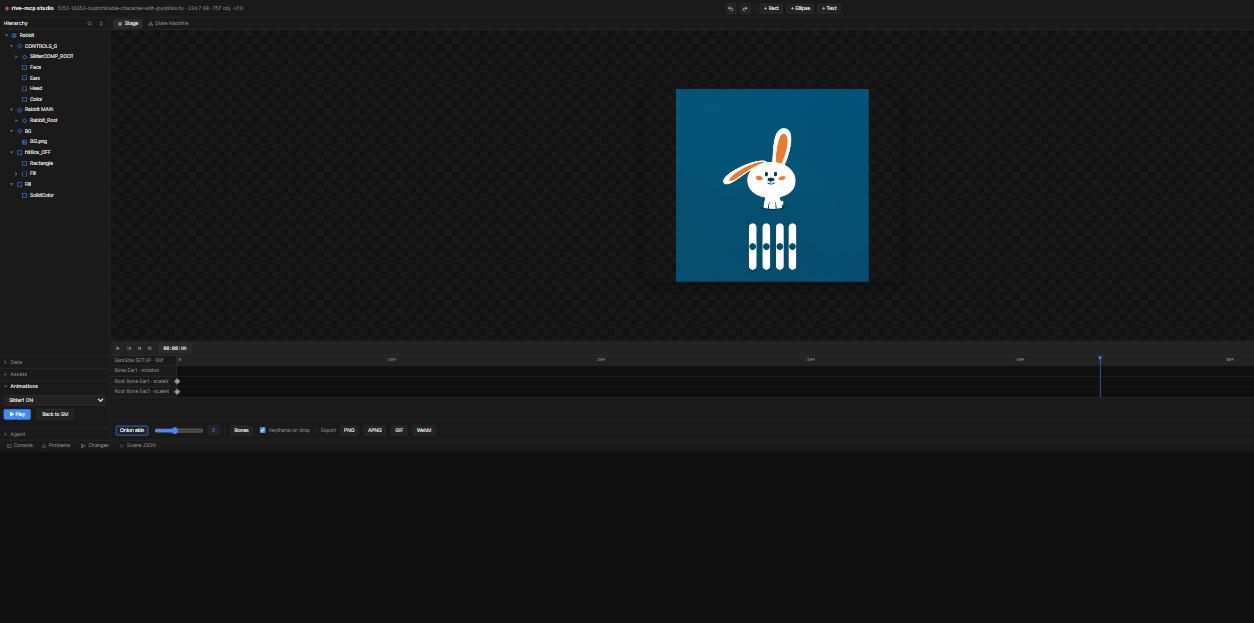The height and width of the screenshot is (623, 1254).
Task: Click the timeline play triangle
Action: click(x=118, y=348)
